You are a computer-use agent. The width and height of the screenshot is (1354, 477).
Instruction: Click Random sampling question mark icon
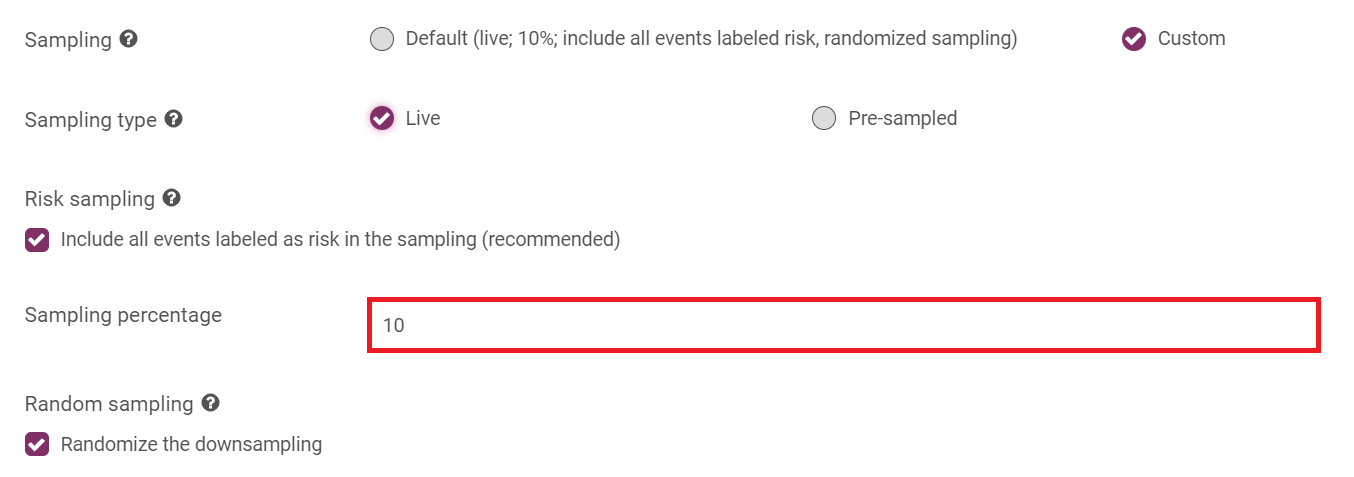point(210,403)
